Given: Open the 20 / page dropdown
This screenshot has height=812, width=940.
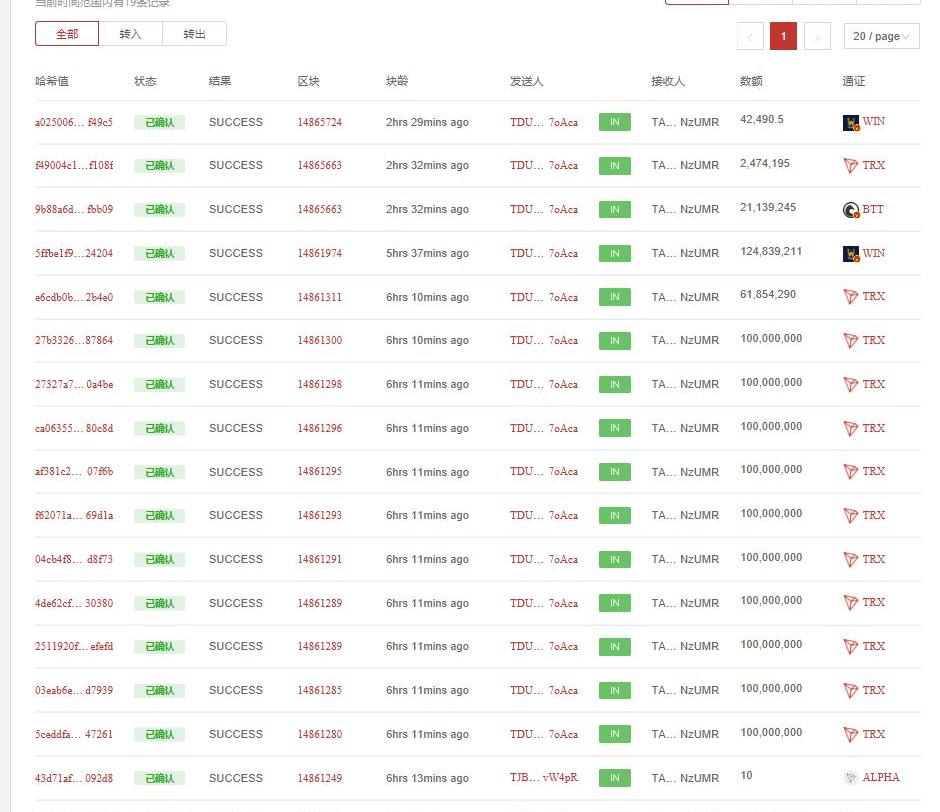Looking at the screenshot, I should click(881, 37).
